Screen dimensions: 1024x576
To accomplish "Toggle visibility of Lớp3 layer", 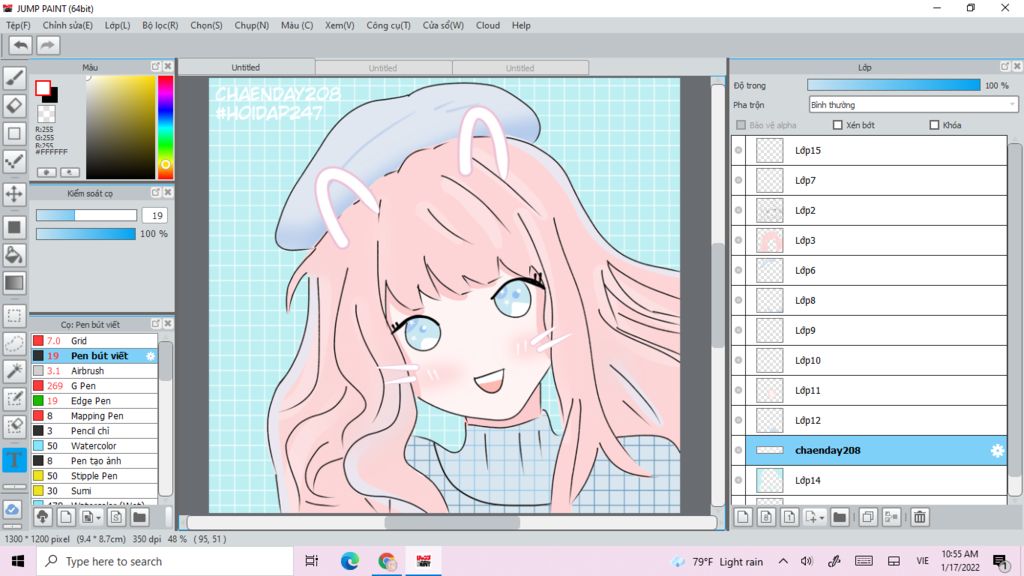I will click(739, 240).
